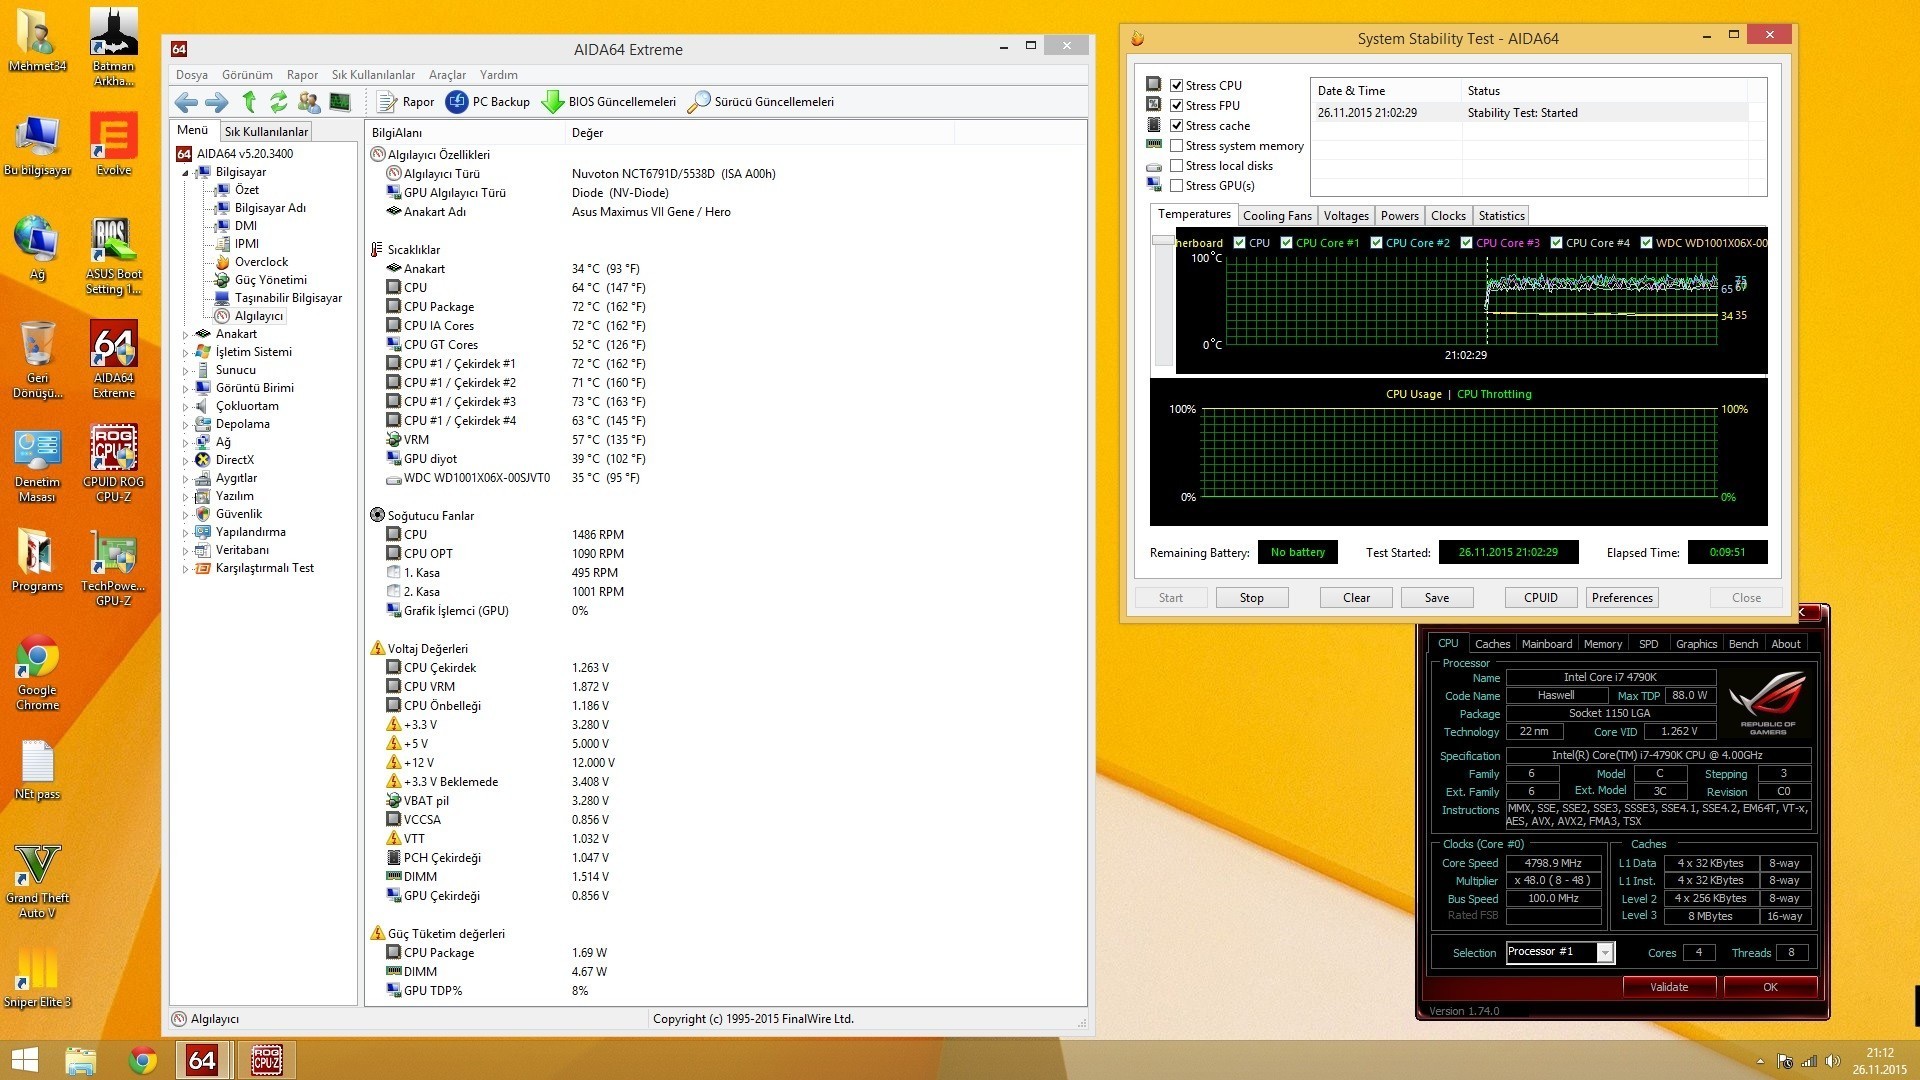Expand the Depolama tree node
This screenshot has height=1080, width=1920.
point(185,425)
